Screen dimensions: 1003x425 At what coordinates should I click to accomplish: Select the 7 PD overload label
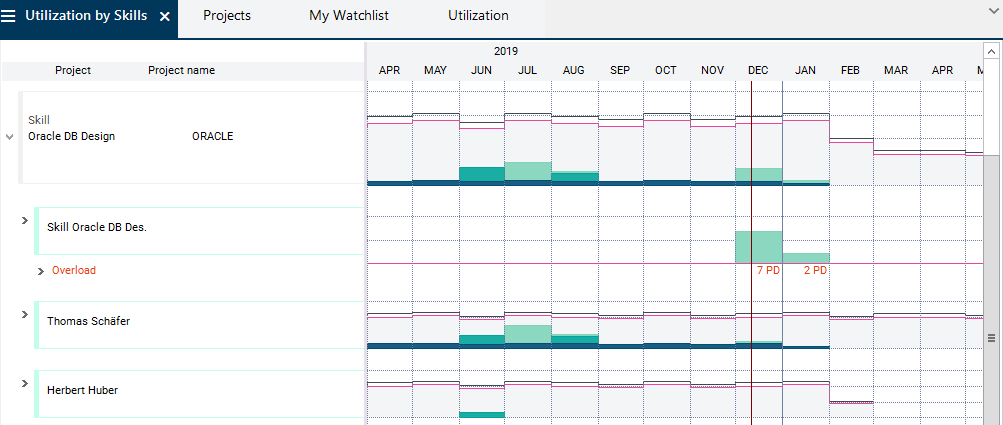click(768, 271)
